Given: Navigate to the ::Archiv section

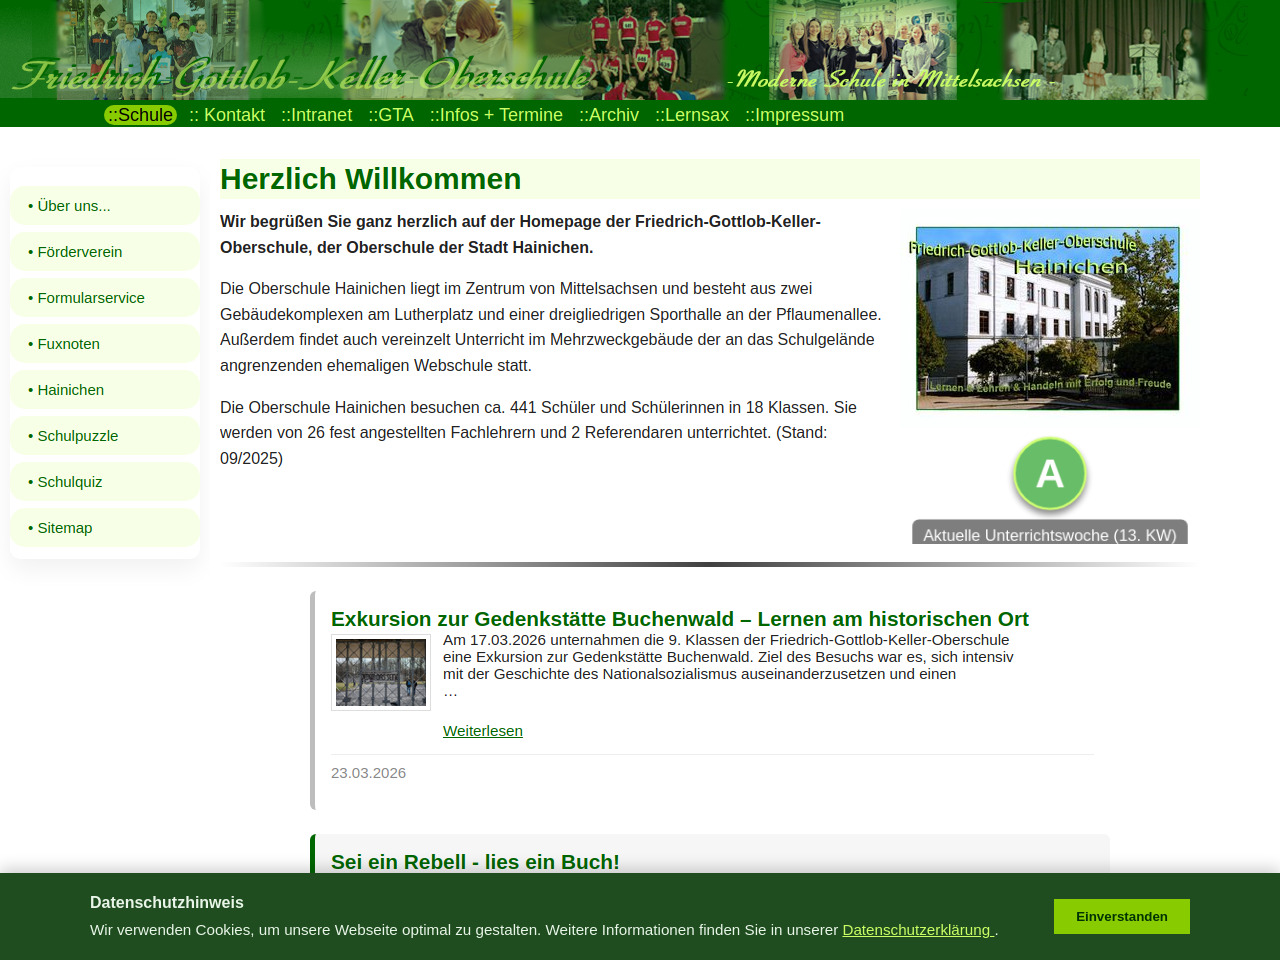Looking at the screenshot, I should pos(609,115).
